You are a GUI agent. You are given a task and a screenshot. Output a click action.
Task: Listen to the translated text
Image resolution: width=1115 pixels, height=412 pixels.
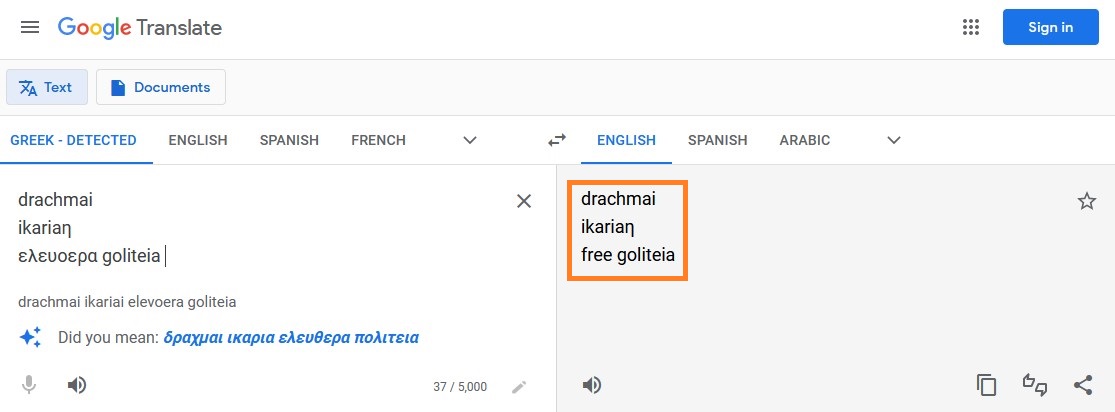(x=592, y=385)
